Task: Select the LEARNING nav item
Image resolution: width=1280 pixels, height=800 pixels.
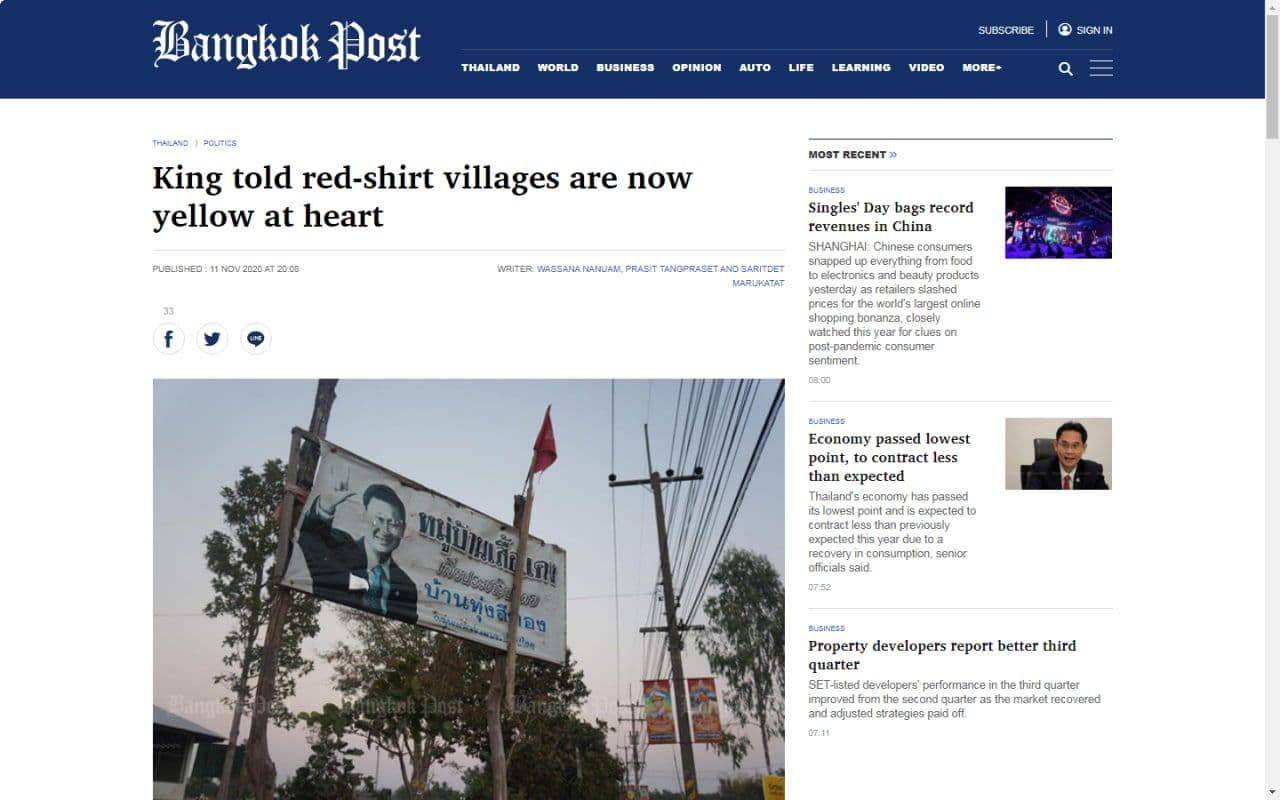Action: click(861, 68)
